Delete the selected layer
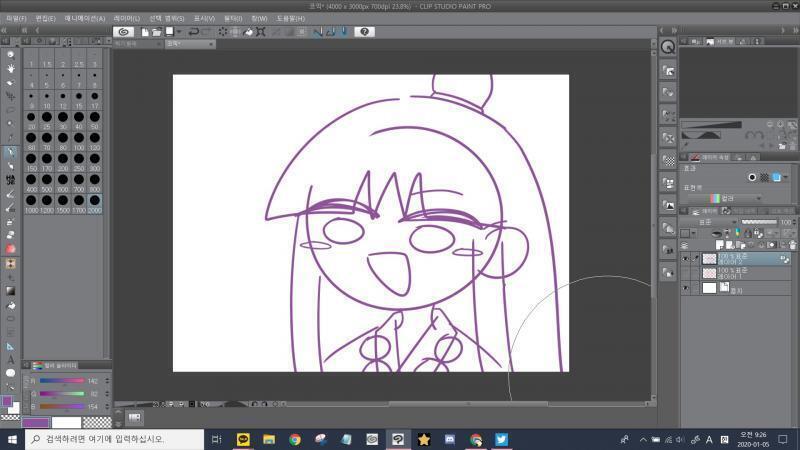 click(x=792, y=245)
